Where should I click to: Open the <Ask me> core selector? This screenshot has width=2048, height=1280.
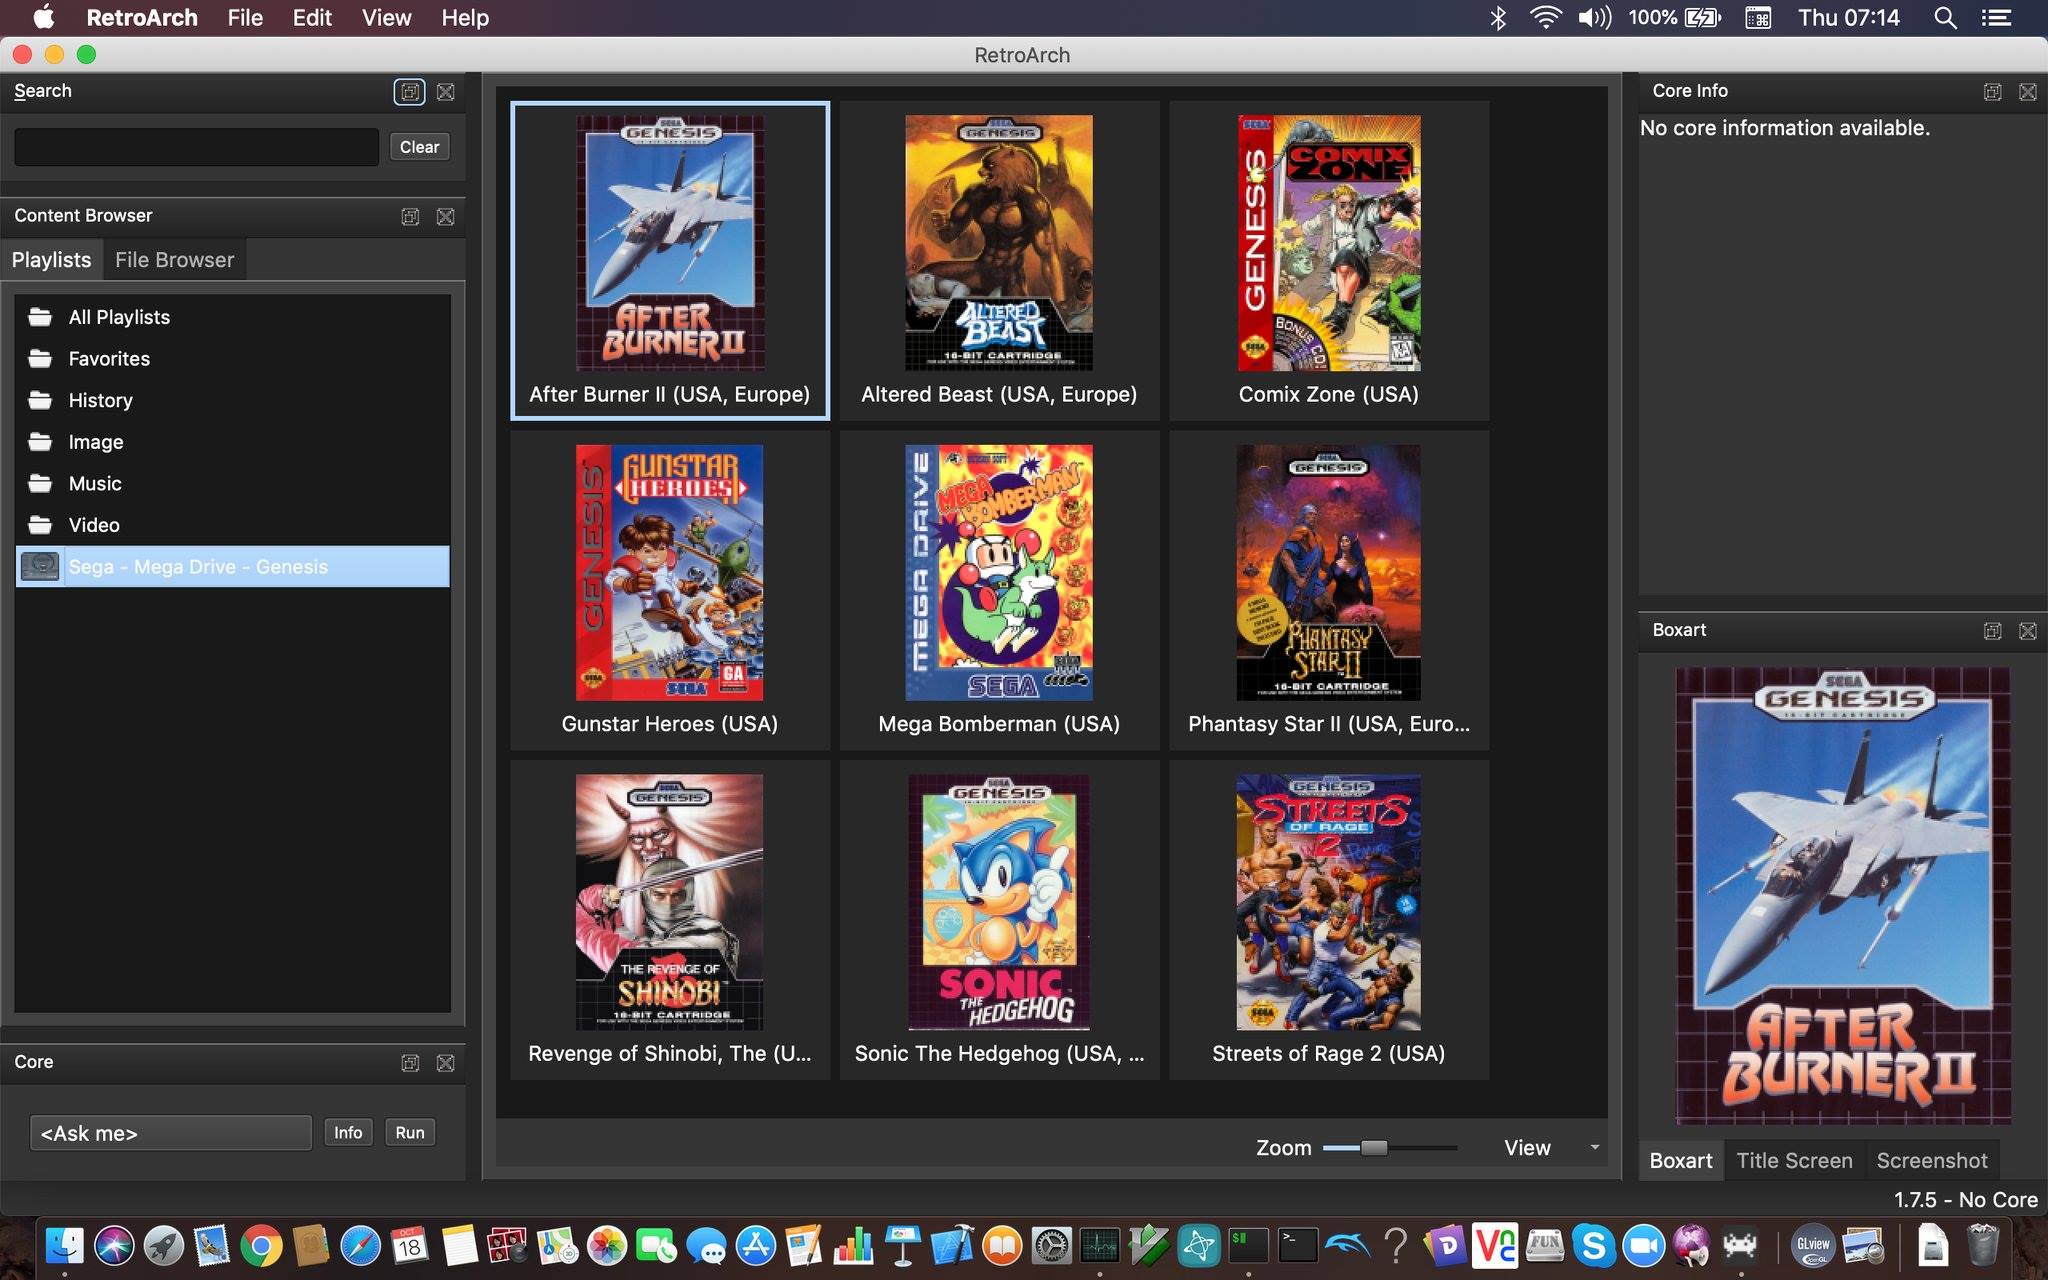(x=171, y=1133)
